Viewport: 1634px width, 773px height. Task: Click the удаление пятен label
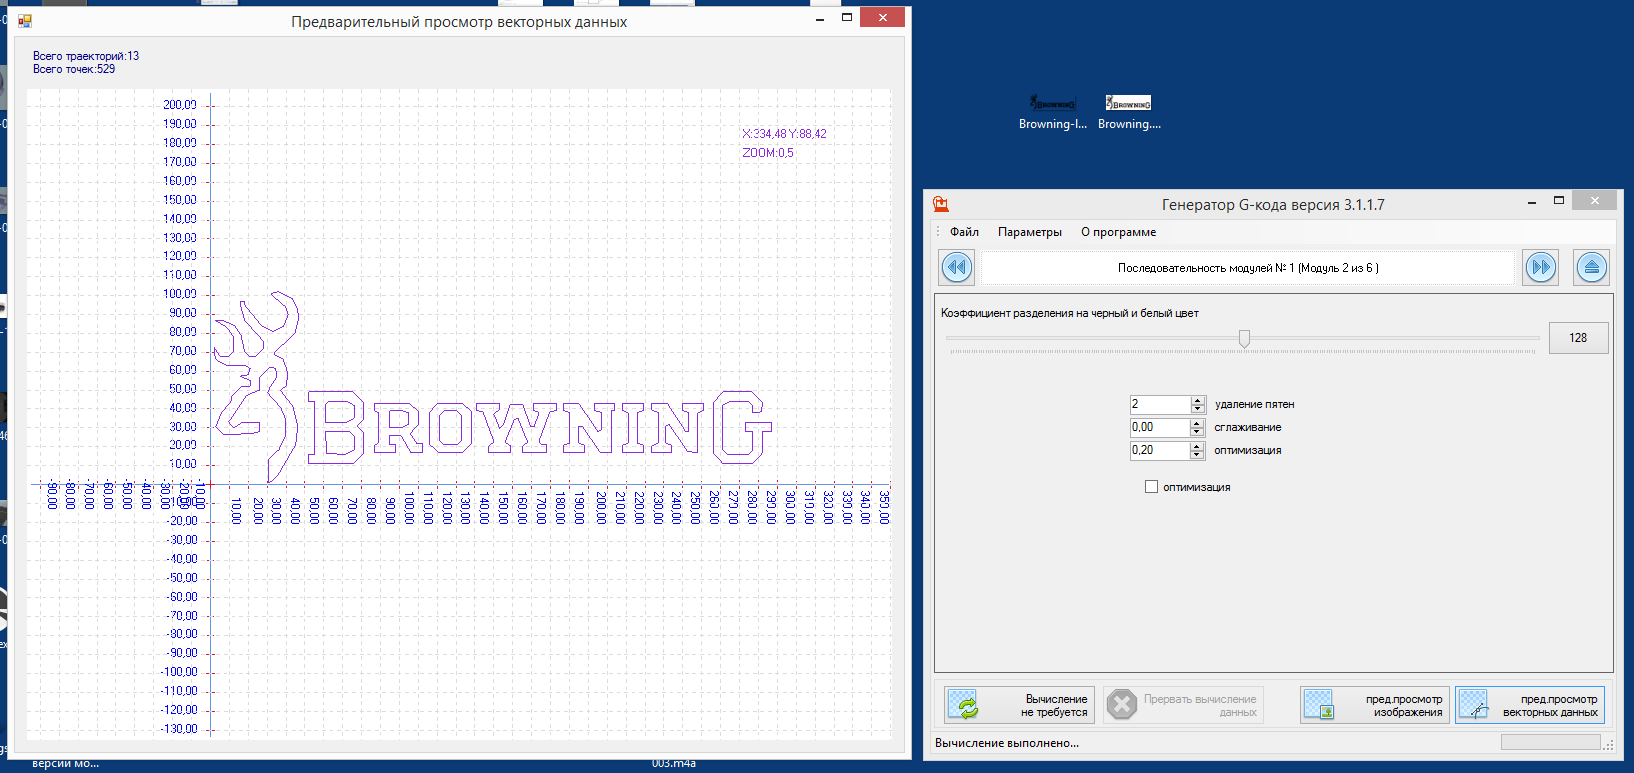point(1254,404)
